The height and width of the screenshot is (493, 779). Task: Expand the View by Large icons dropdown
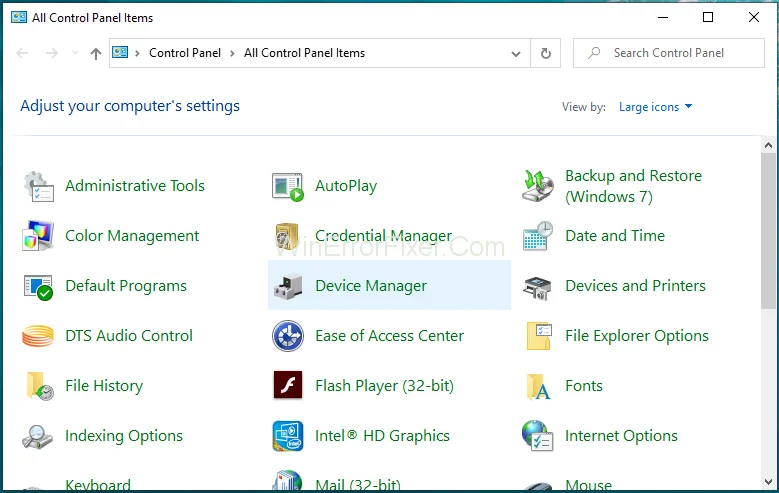[x=656, y=107]
